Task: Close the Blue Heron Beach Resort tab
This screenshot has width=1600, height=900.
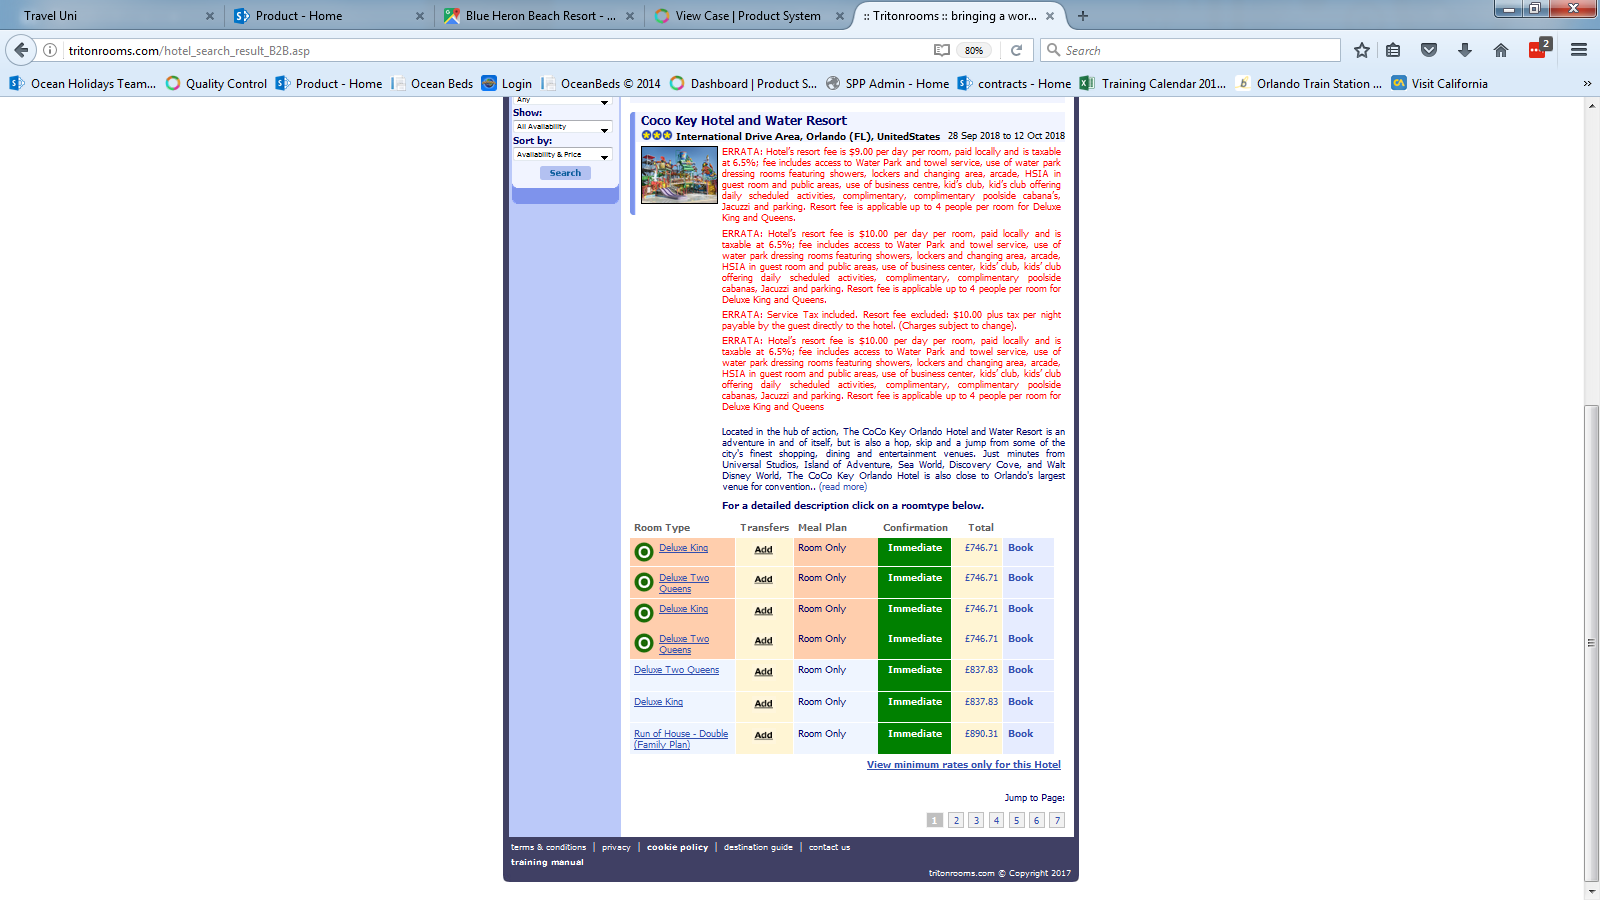Action: tap(630, 16)
